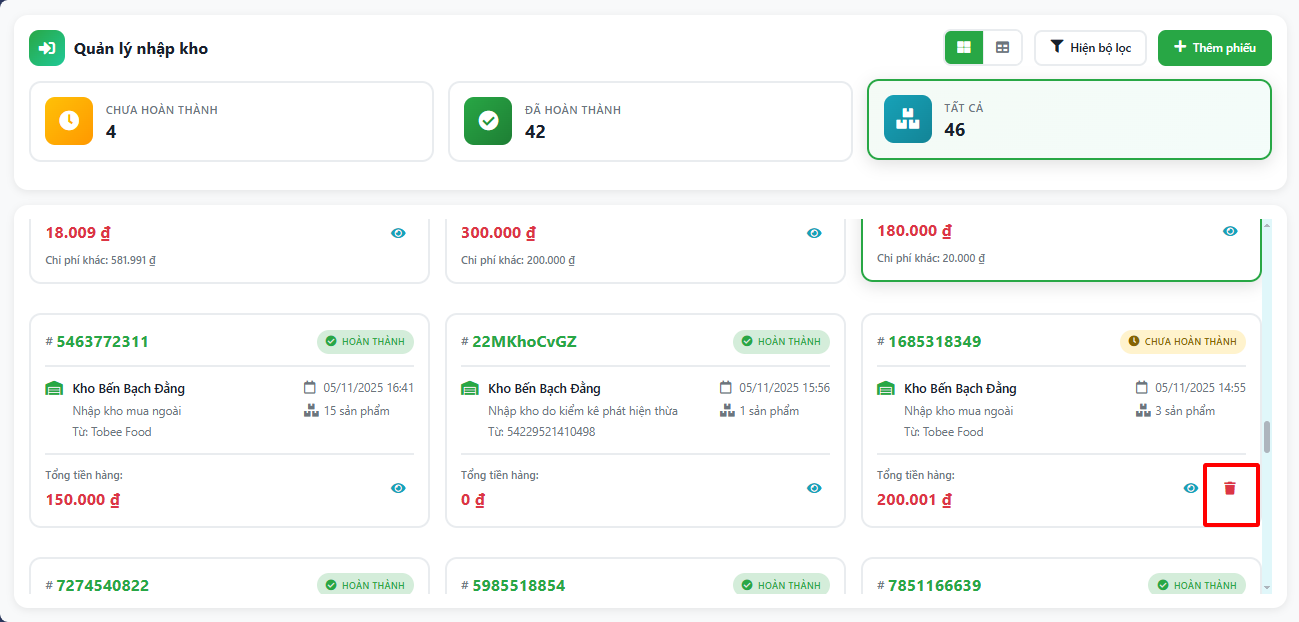
Task: Click eye icon on 18.009 đ card
Action: coord(398,233)
